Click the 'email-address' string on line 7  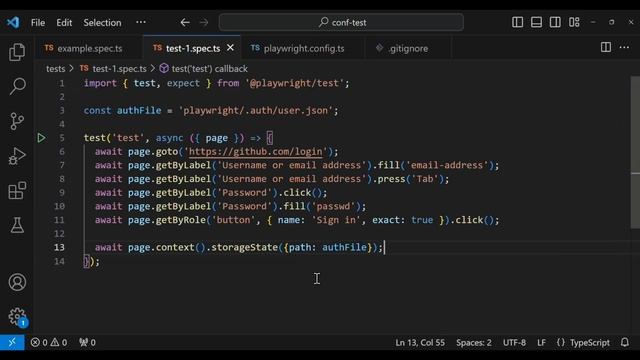(447, 165)
